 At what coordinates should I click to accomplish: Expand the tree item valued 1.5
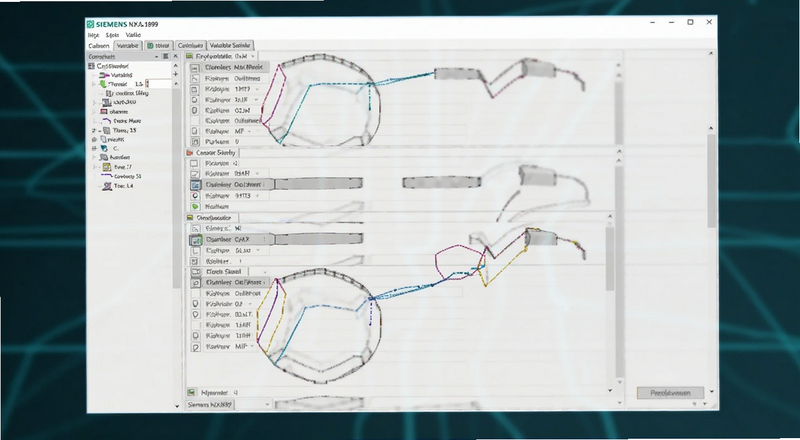pos(94,84)
